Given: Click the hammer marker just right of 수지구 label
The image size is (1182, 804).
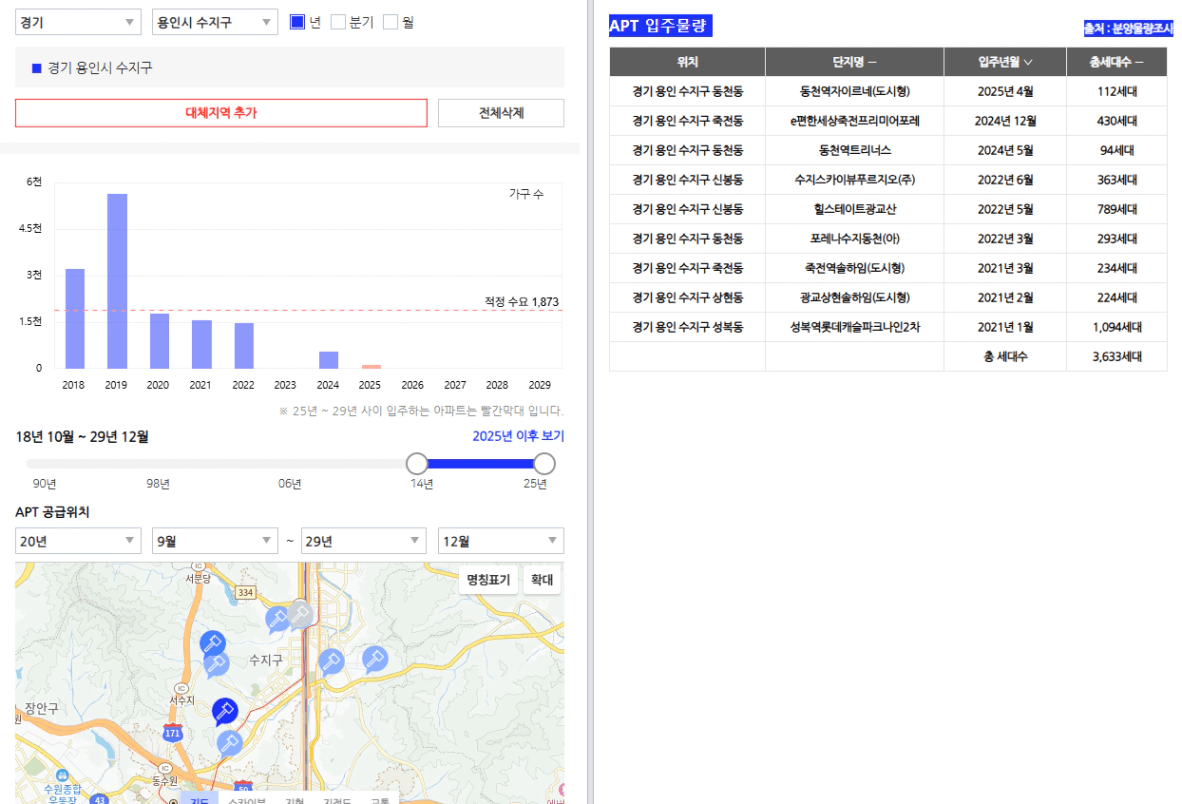Looking at the screenshot, I should point(331,661).
